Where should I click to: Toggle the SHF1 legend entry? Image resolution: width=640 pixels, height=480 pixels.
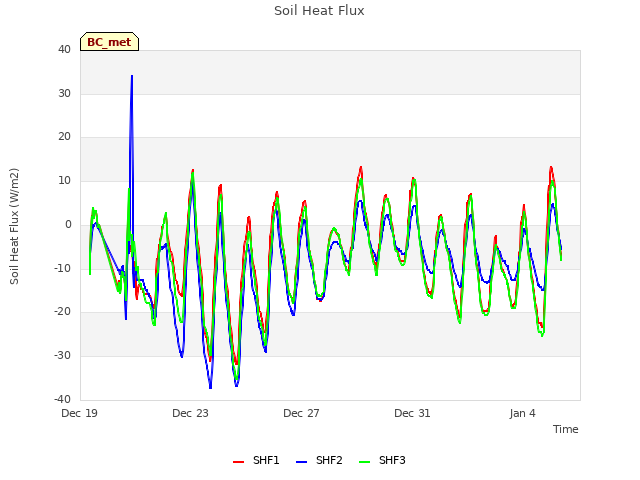(256, 460)
